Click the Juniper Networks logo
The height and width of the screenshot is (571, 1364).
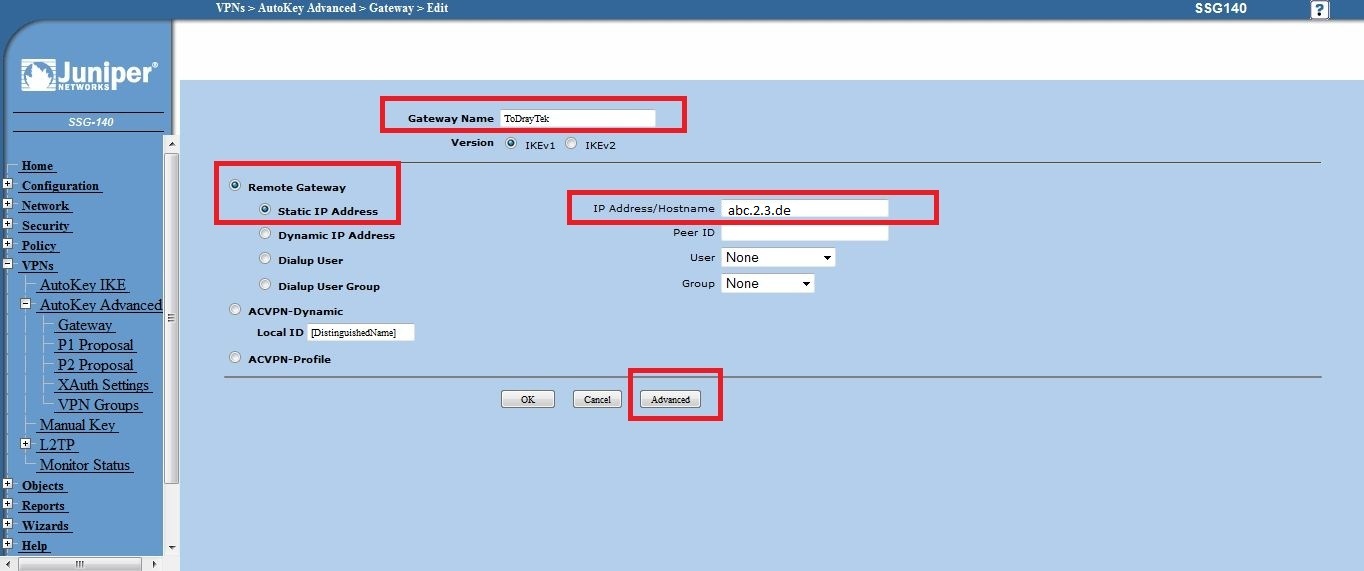tap(89, 77)
